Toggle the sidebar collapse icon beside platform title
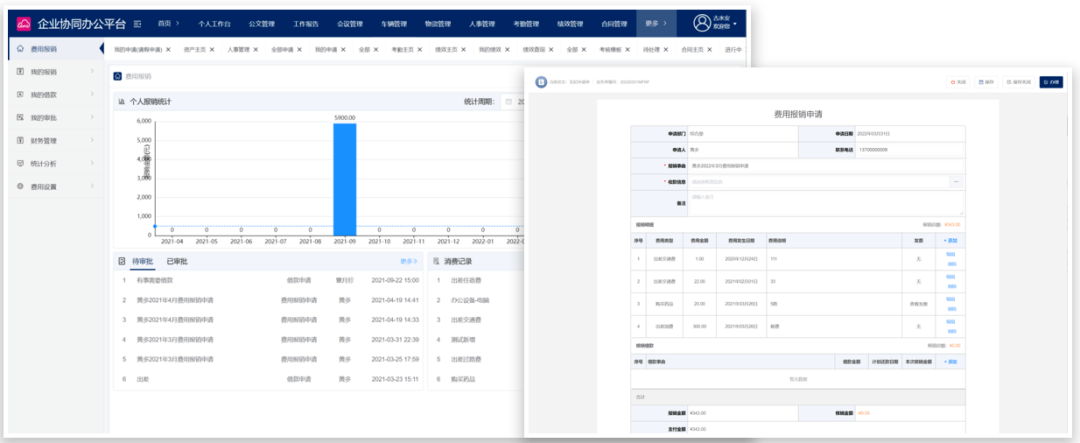The image size is (1080, 443). (x=137, y=23)
